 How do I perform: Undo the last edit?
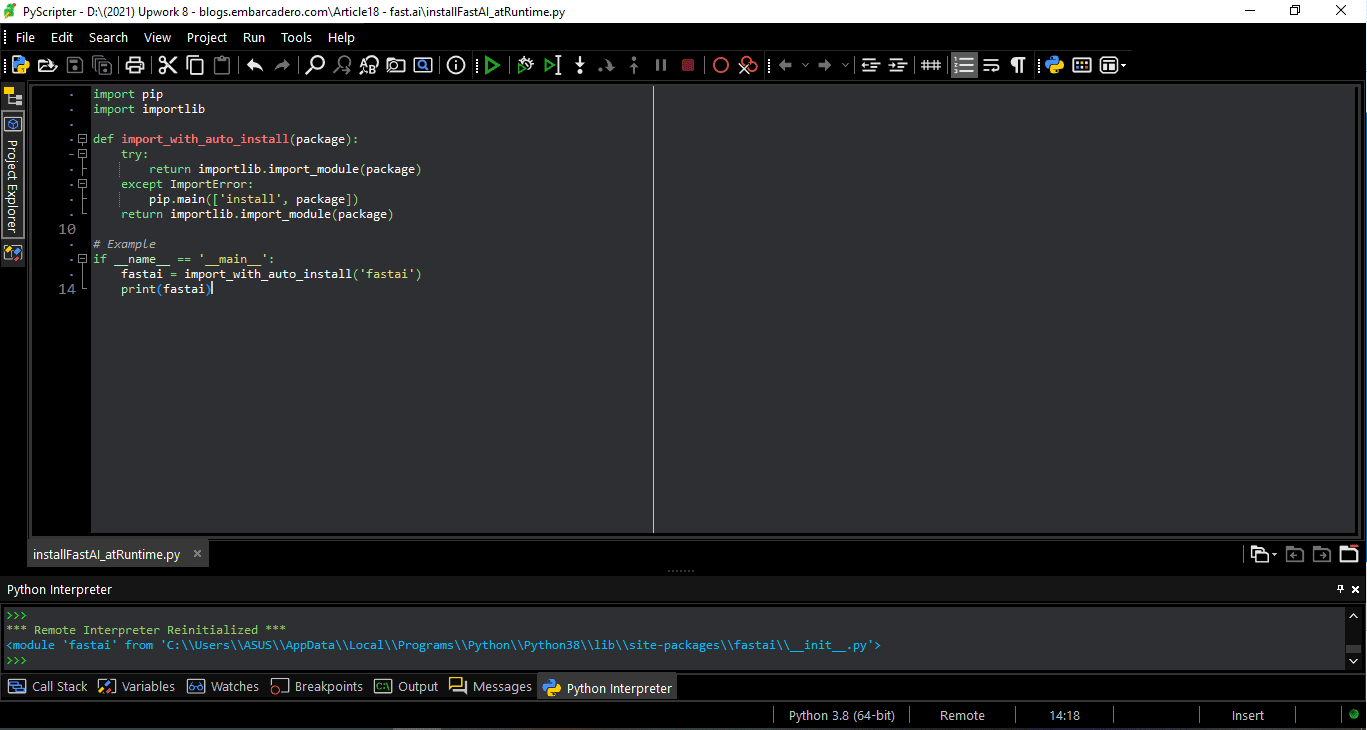255,65
